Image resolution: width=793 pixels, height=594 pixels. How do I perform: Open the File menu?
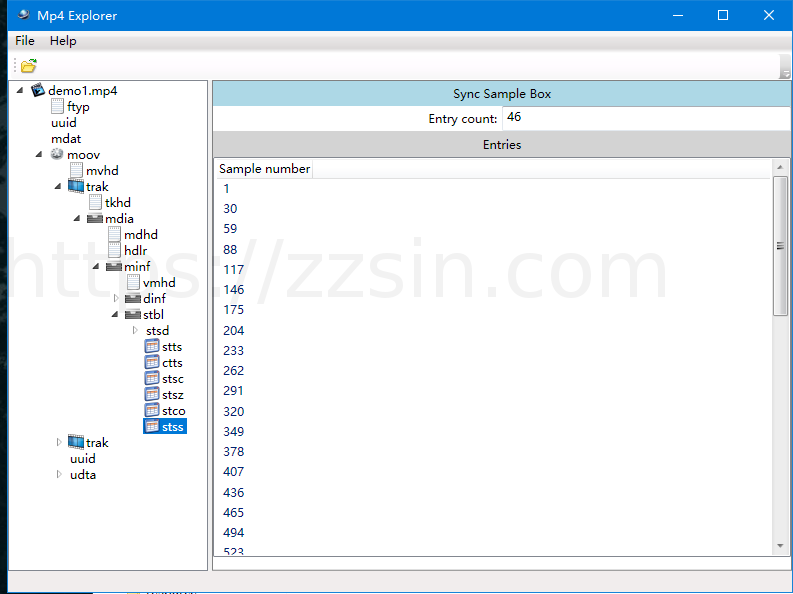click(x=25, y=41)
